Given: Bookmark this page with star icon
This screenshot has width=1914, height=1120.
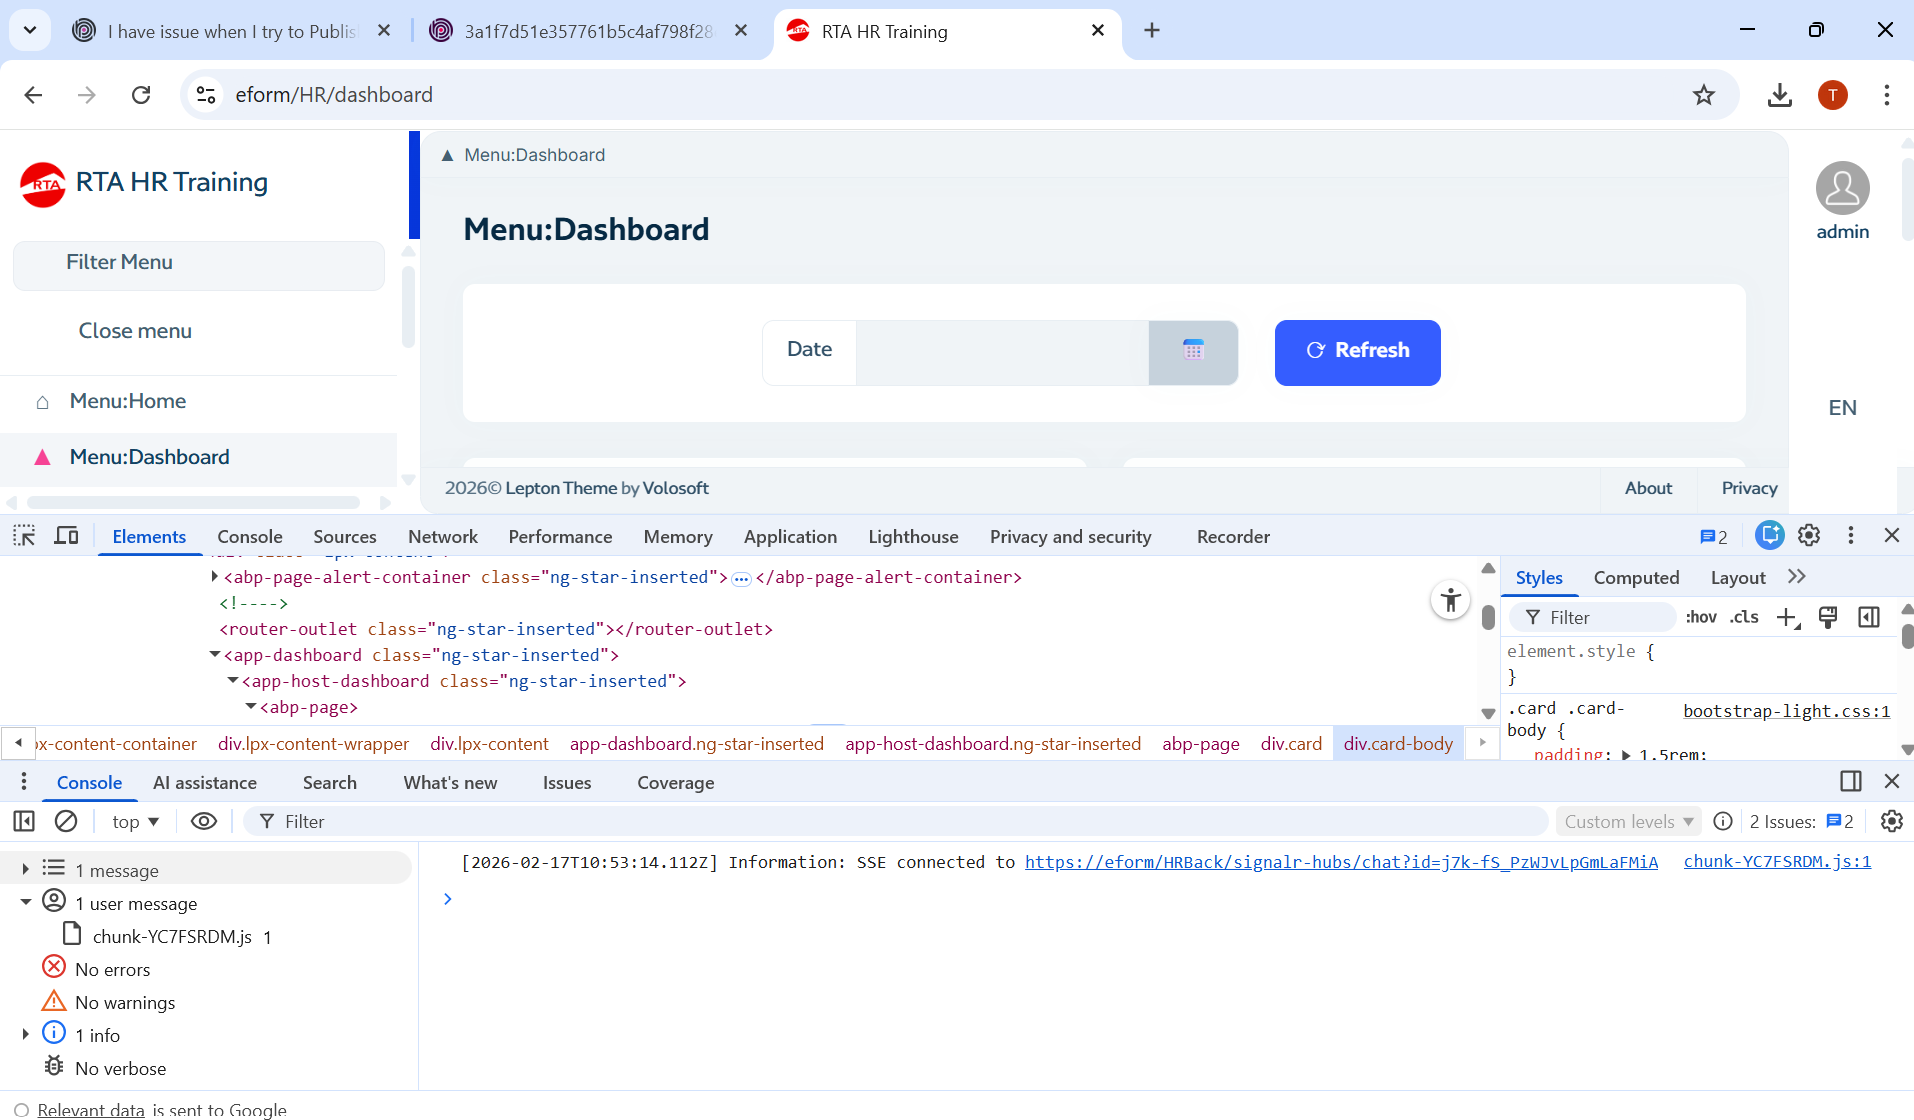Looking at the screenshot, I should pos(1704,95).
